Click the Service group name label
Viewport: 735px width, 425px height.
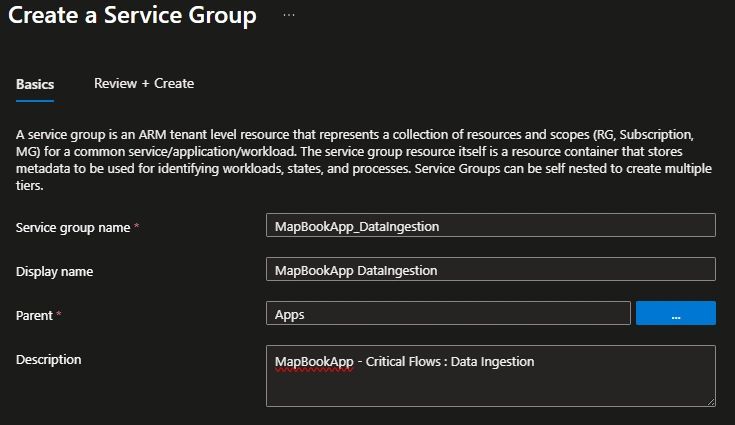tap(73, 228)
